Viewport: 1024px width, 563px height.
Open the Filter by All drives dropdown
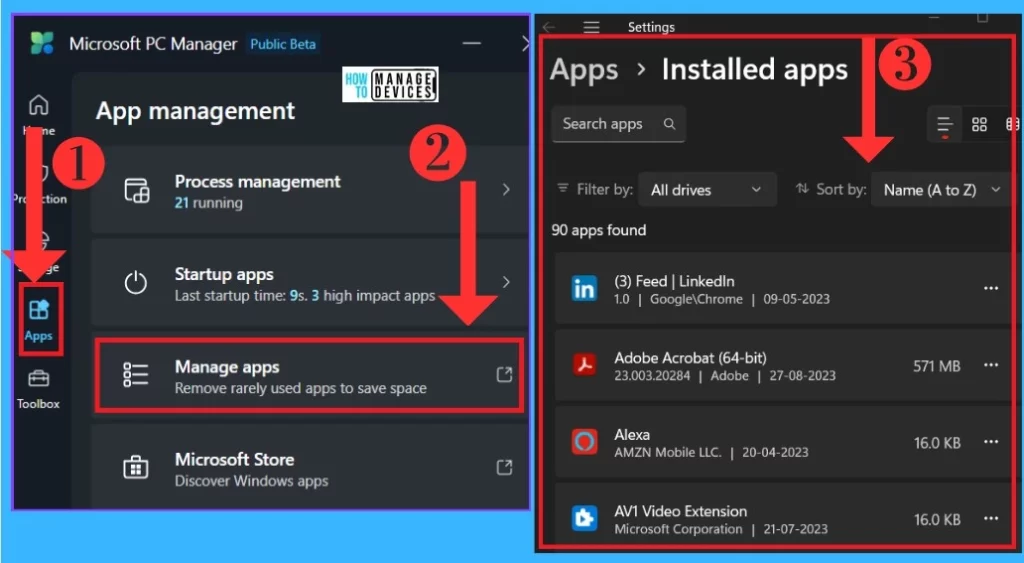[707, 190]
